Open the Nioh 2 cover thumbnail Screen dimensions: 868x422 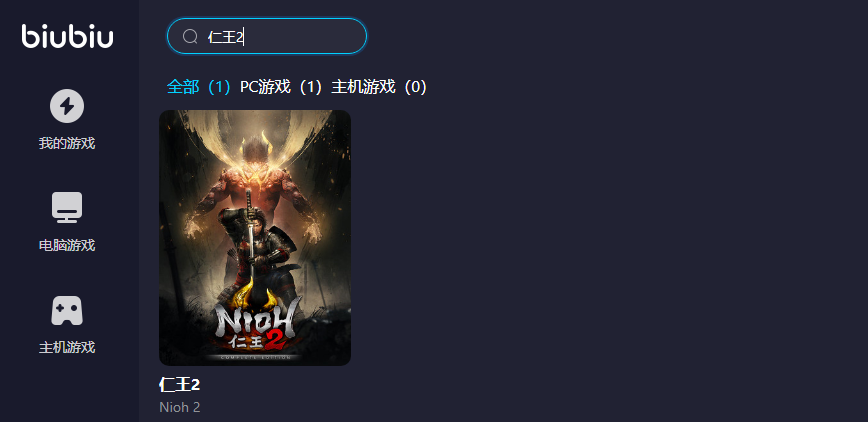click(x=255, y=238)
